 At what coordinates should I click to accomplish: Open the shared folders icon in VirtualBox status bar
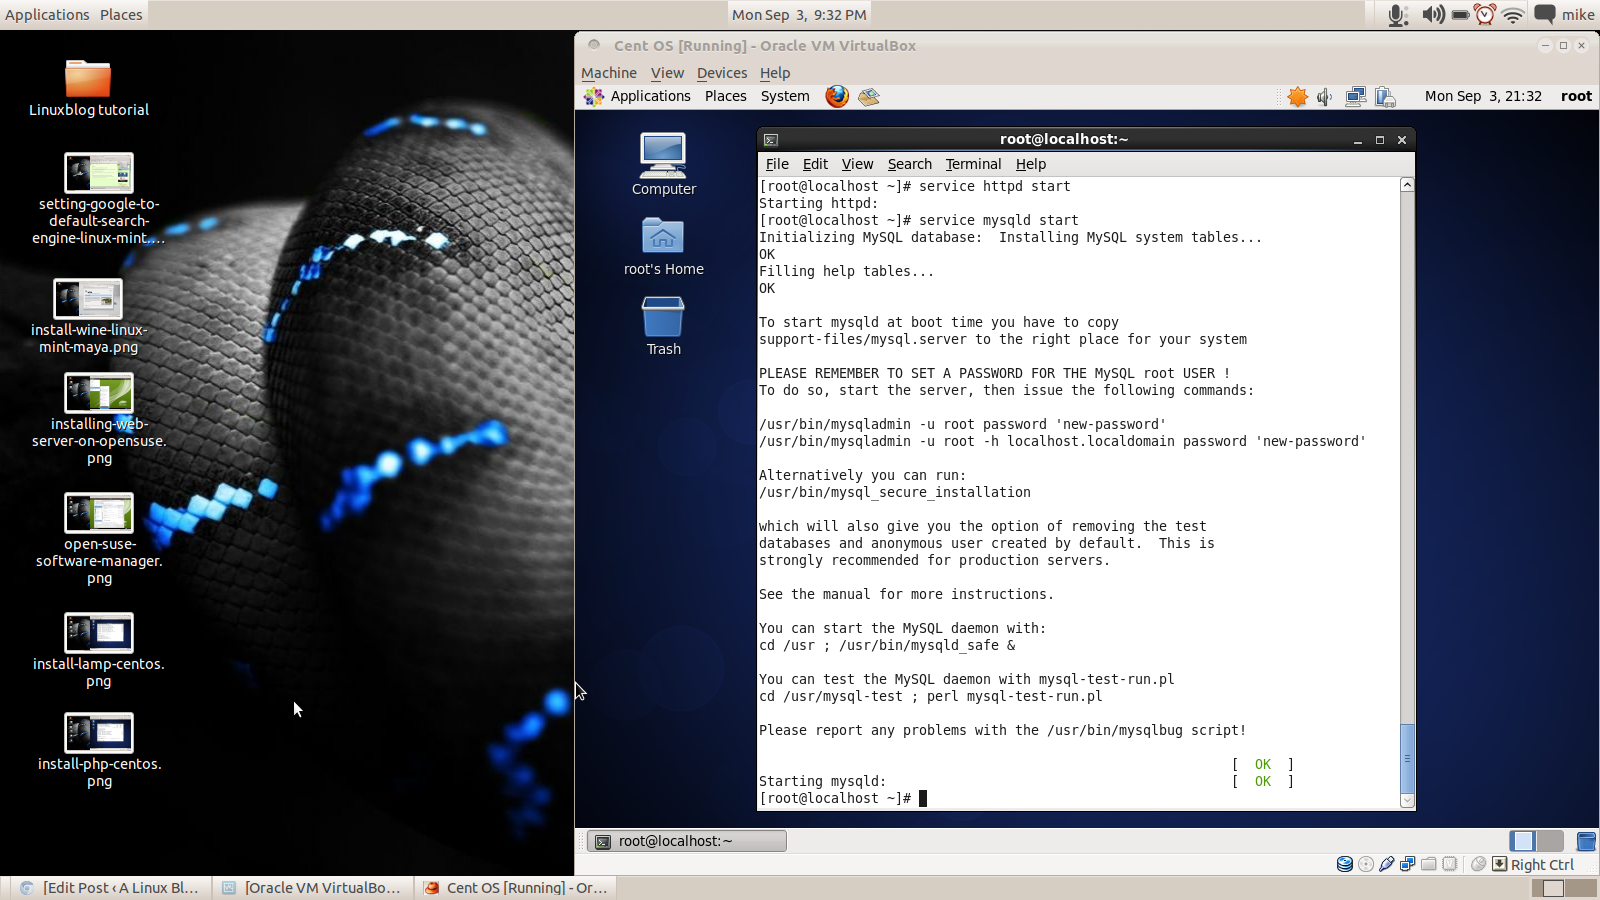click(x=1429, y=864)
